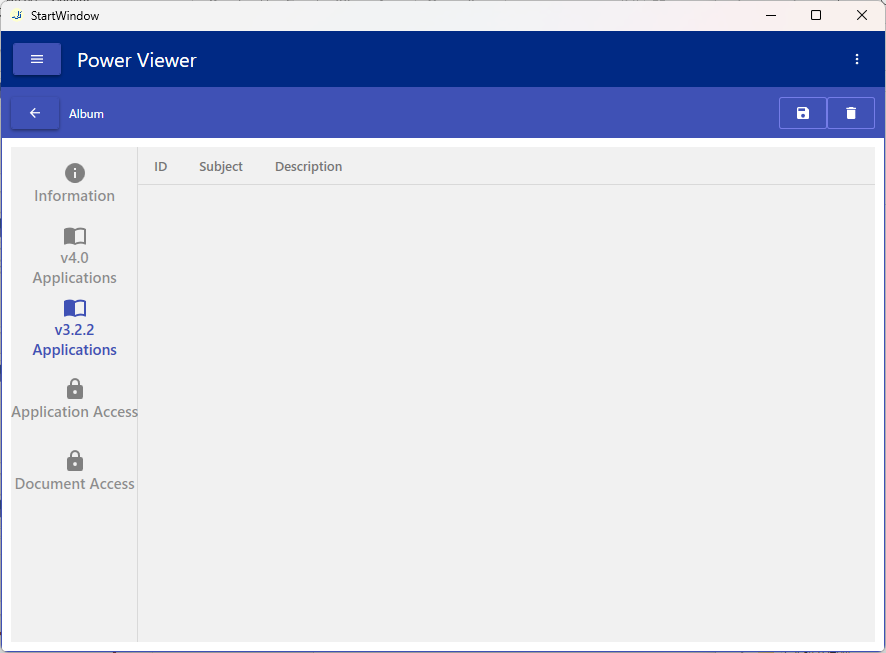Maximize the StartWindow window
The image size is (886, 653).
coord(816,15)
